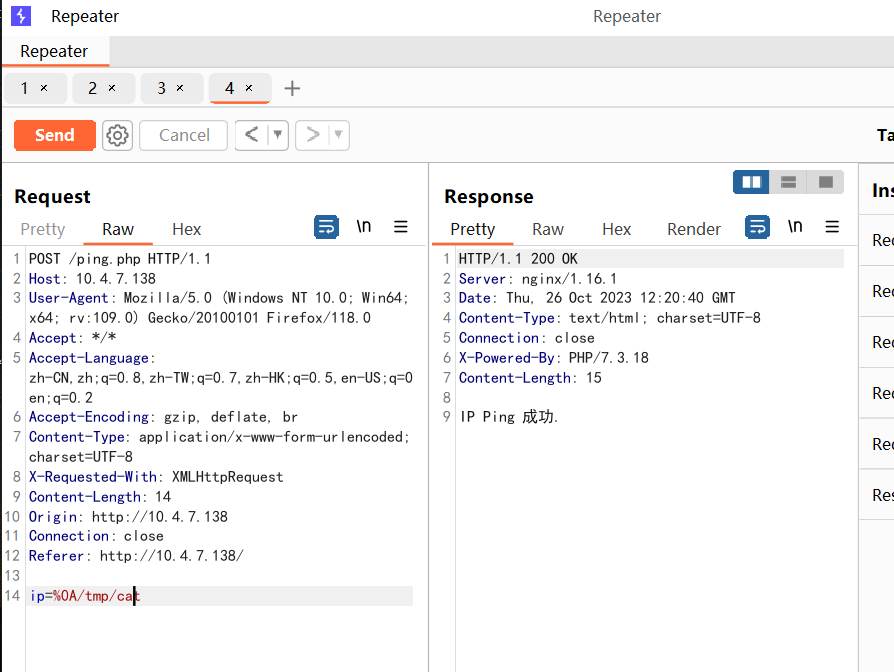Close Repeater tab 4

(x=249, y=88)
